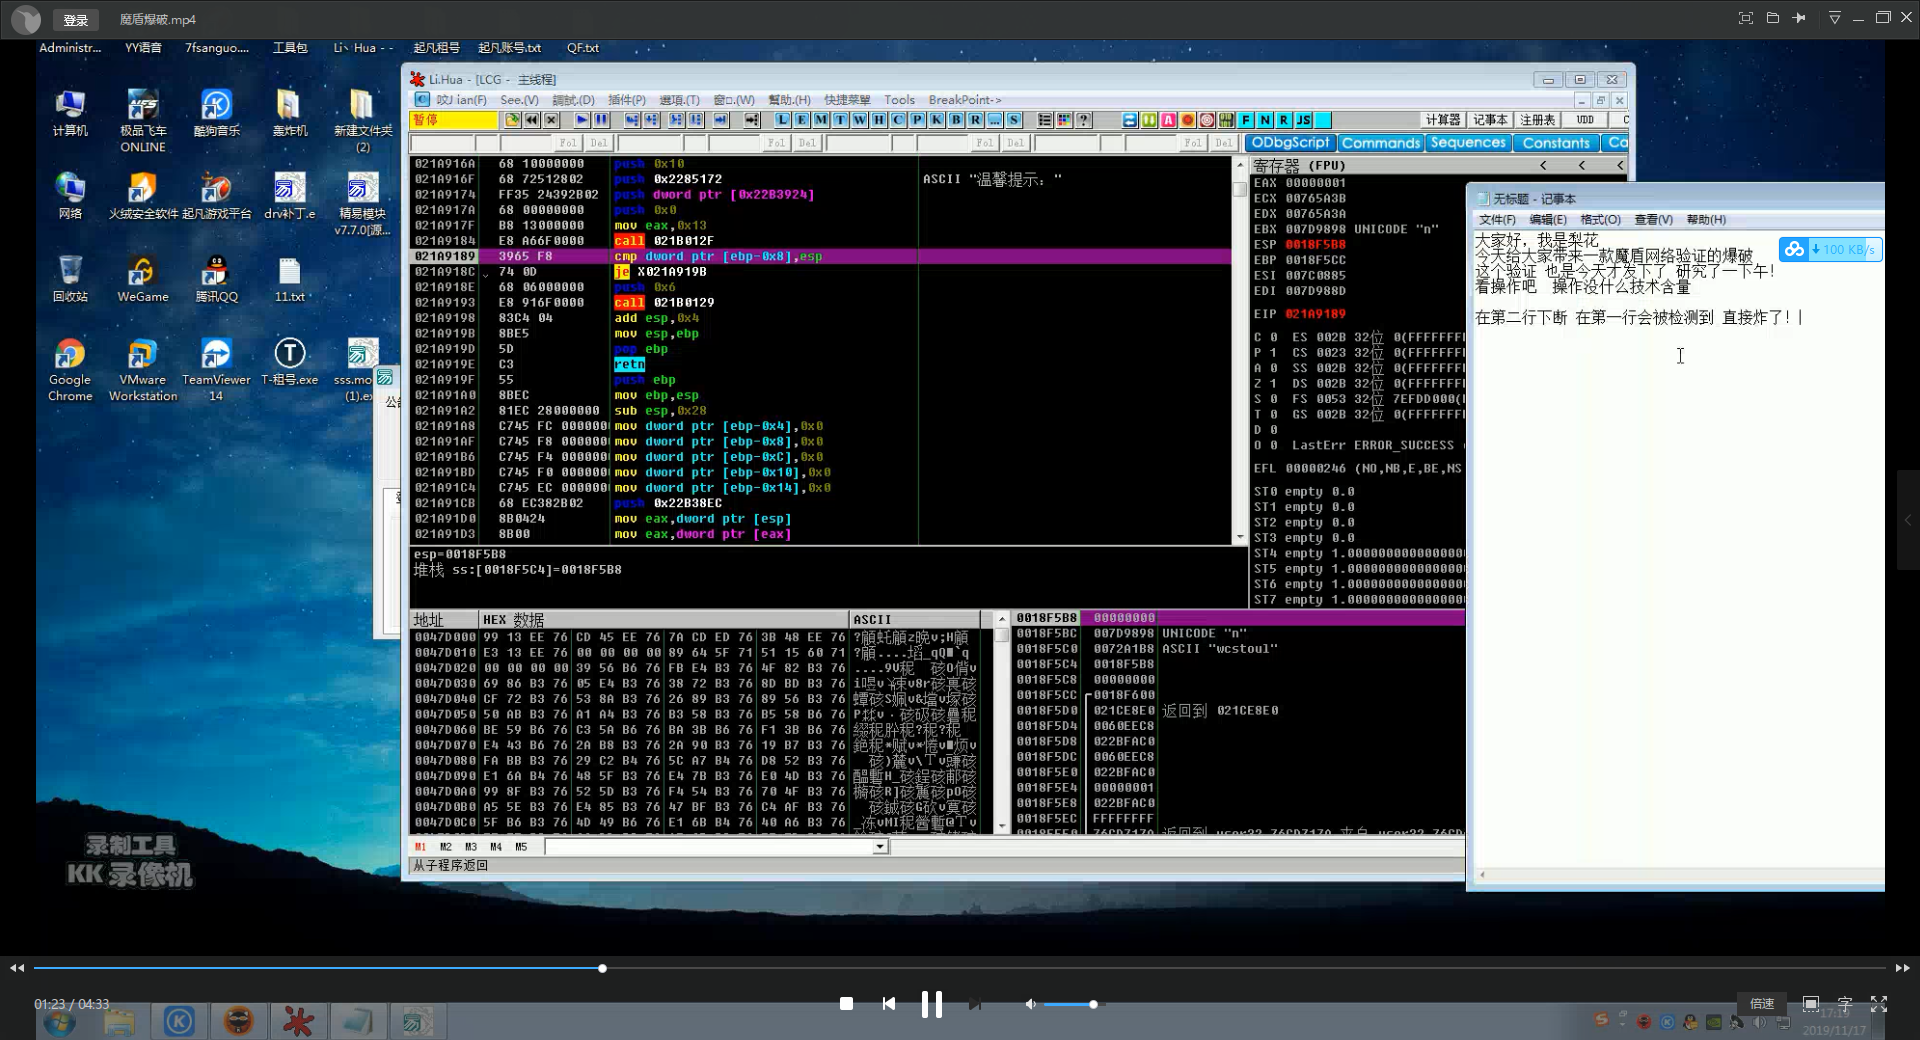1920x1040 pixels.
Task: Click the question mark Help icon
Action: click(x=1083, y=120)
